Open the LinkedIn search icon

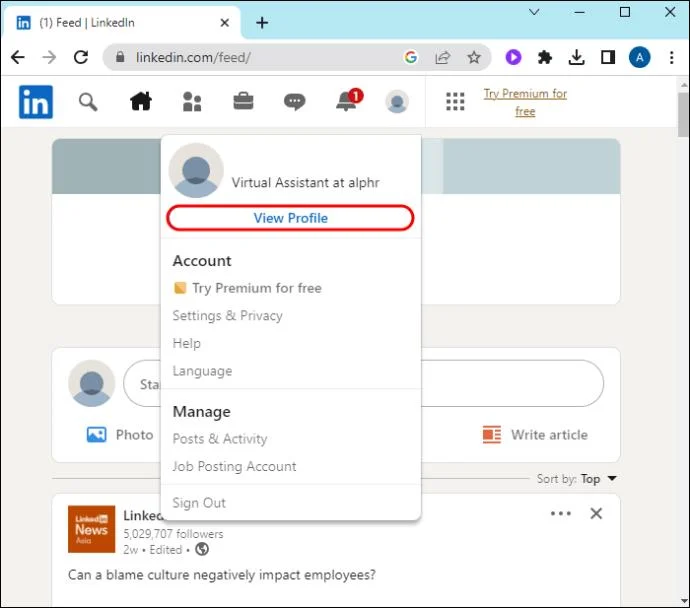(88, 102)
